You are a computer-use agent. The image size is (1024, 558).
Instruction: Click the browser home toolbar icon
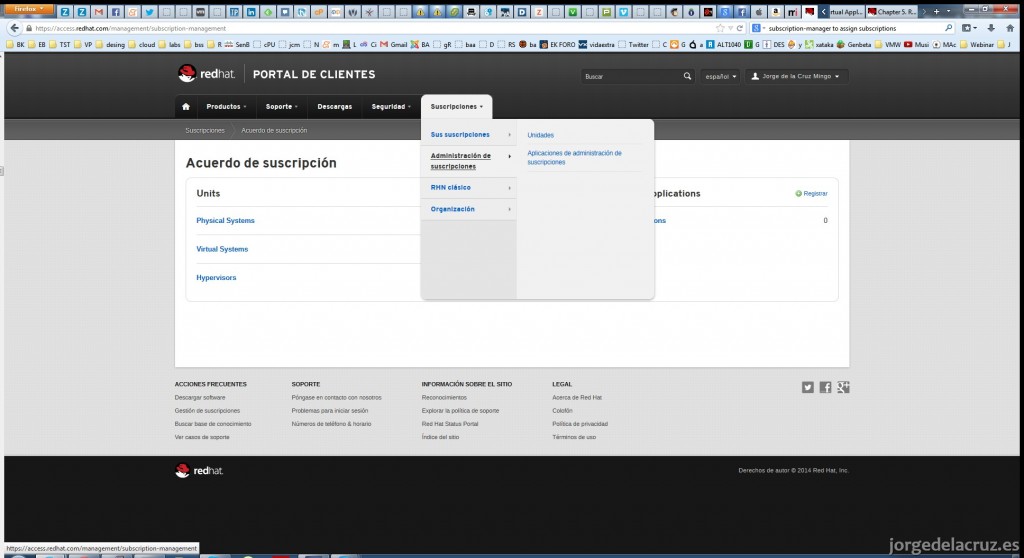click(1010, 28)
